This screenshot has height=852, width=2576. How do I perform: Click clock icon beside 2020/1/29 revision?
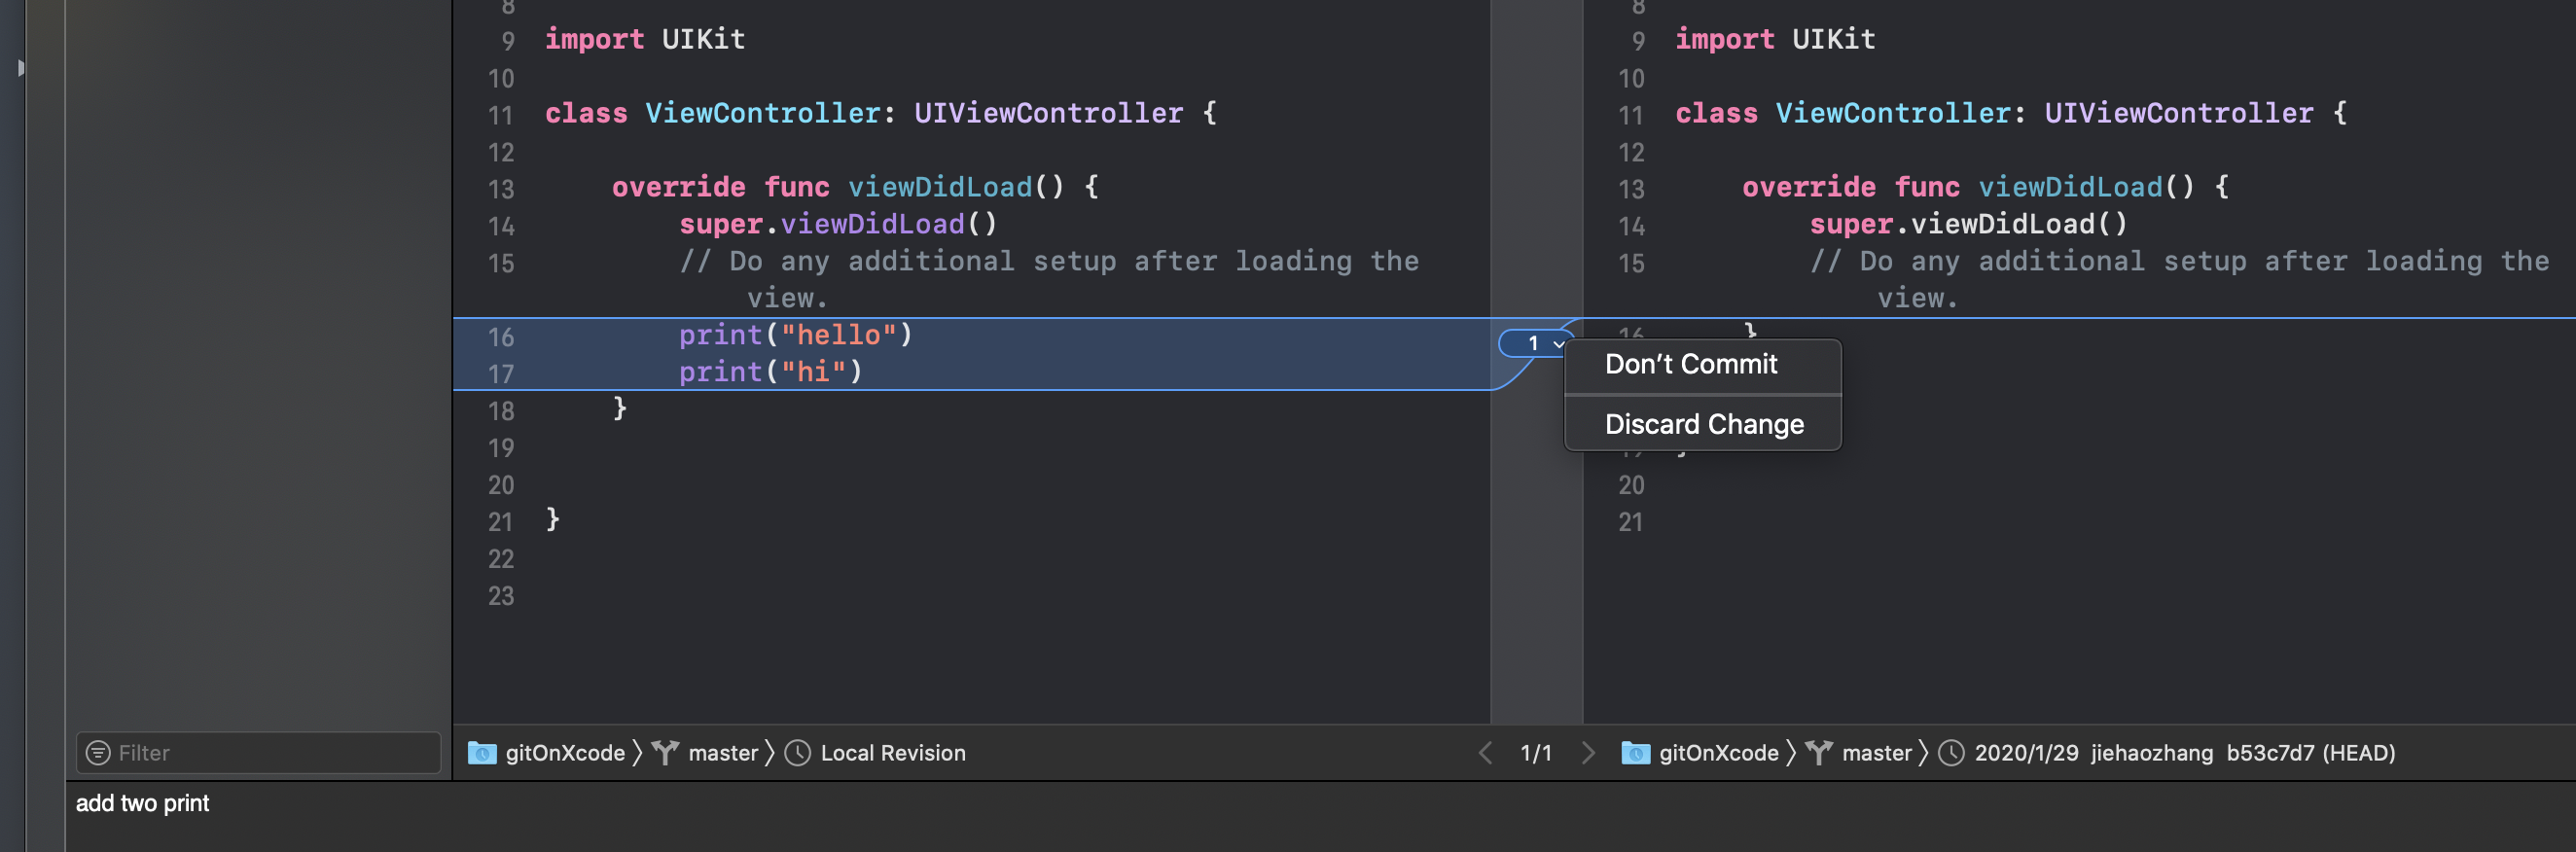(x=1951, y=752)
